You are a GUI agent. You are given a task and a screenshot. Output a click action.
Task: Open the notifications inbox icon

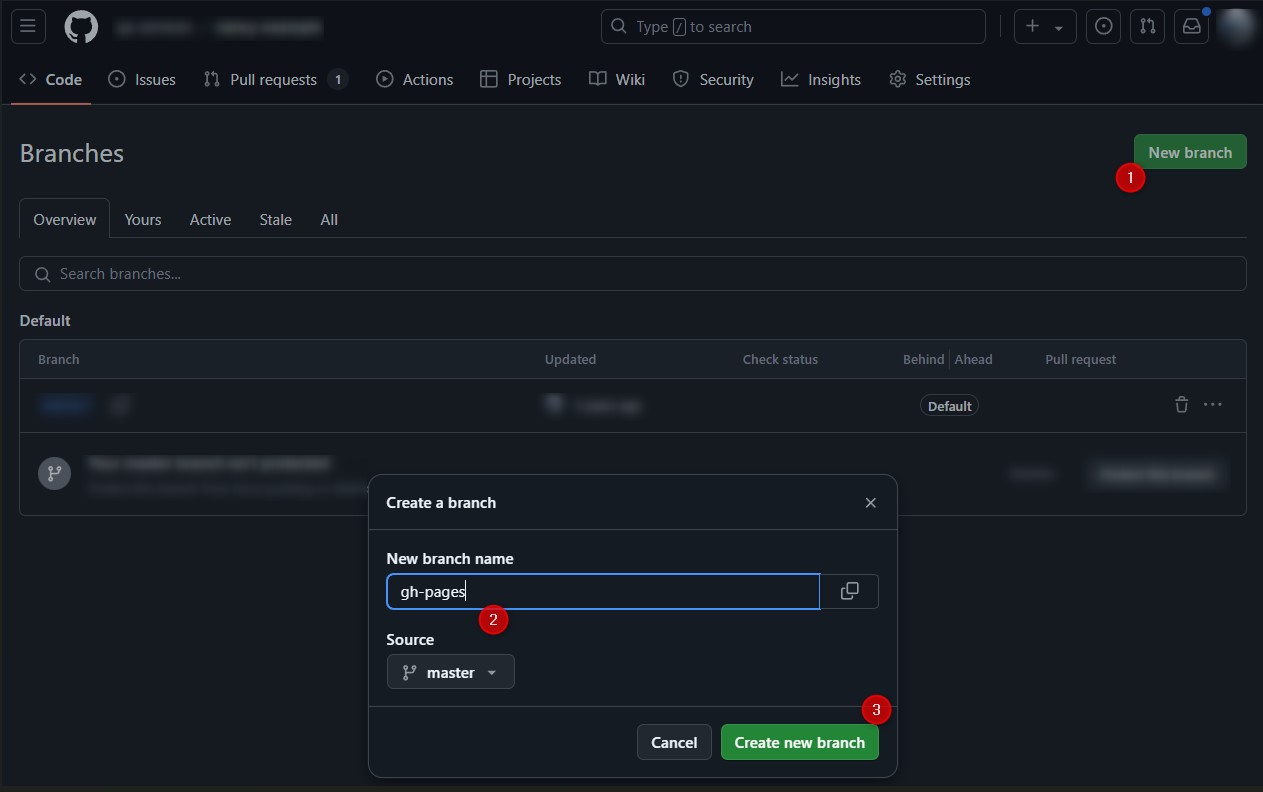(1191, 27)
